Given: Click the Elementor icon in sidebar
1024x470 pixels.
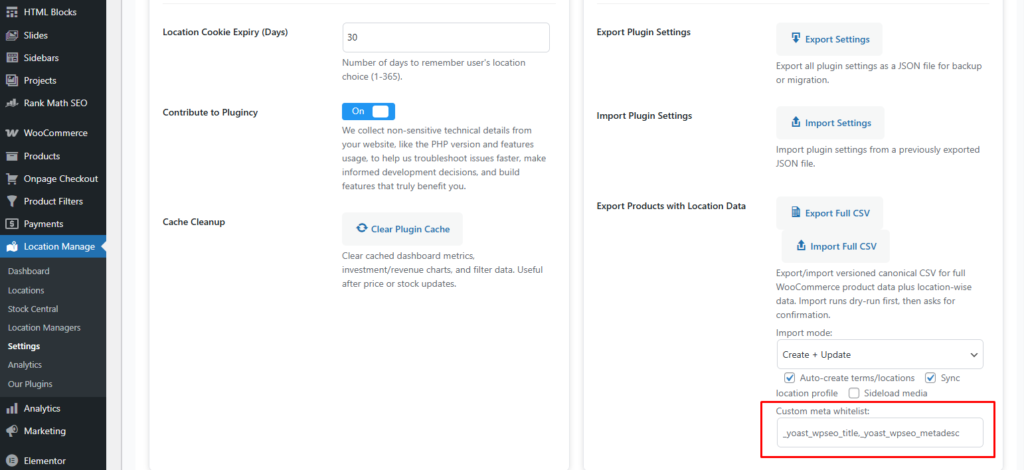Looking at the screenshot, I should pyautogui.click(x=12, y=461).
